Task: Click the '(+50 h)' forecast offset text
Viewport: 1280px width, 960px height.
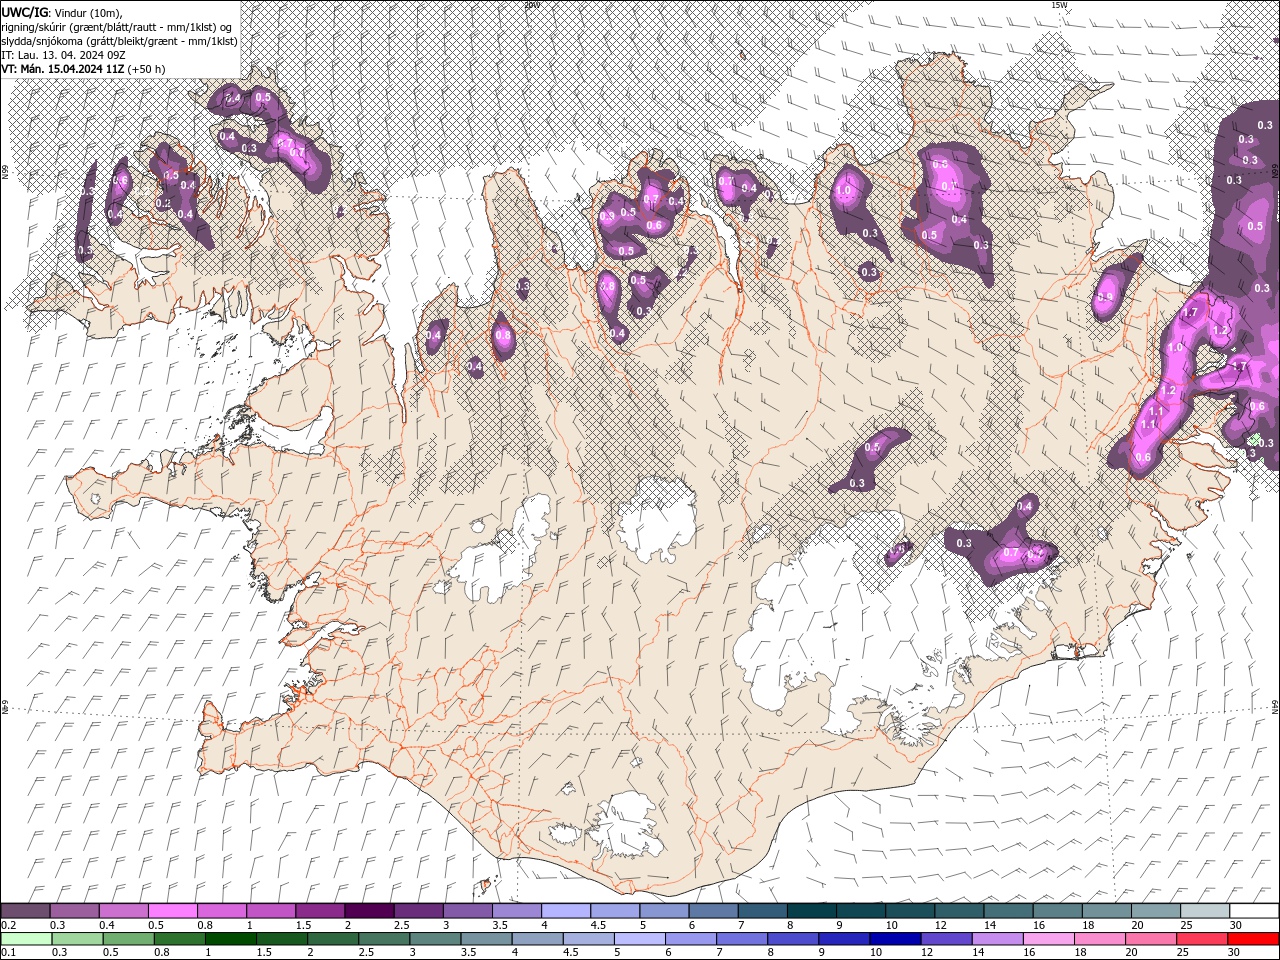Action: click(146, 69)
